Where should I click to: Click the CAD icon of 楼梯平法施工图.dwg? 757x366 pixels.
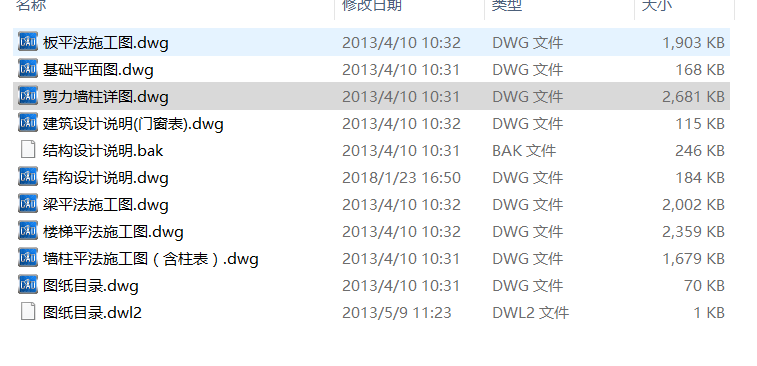(28, 230)
